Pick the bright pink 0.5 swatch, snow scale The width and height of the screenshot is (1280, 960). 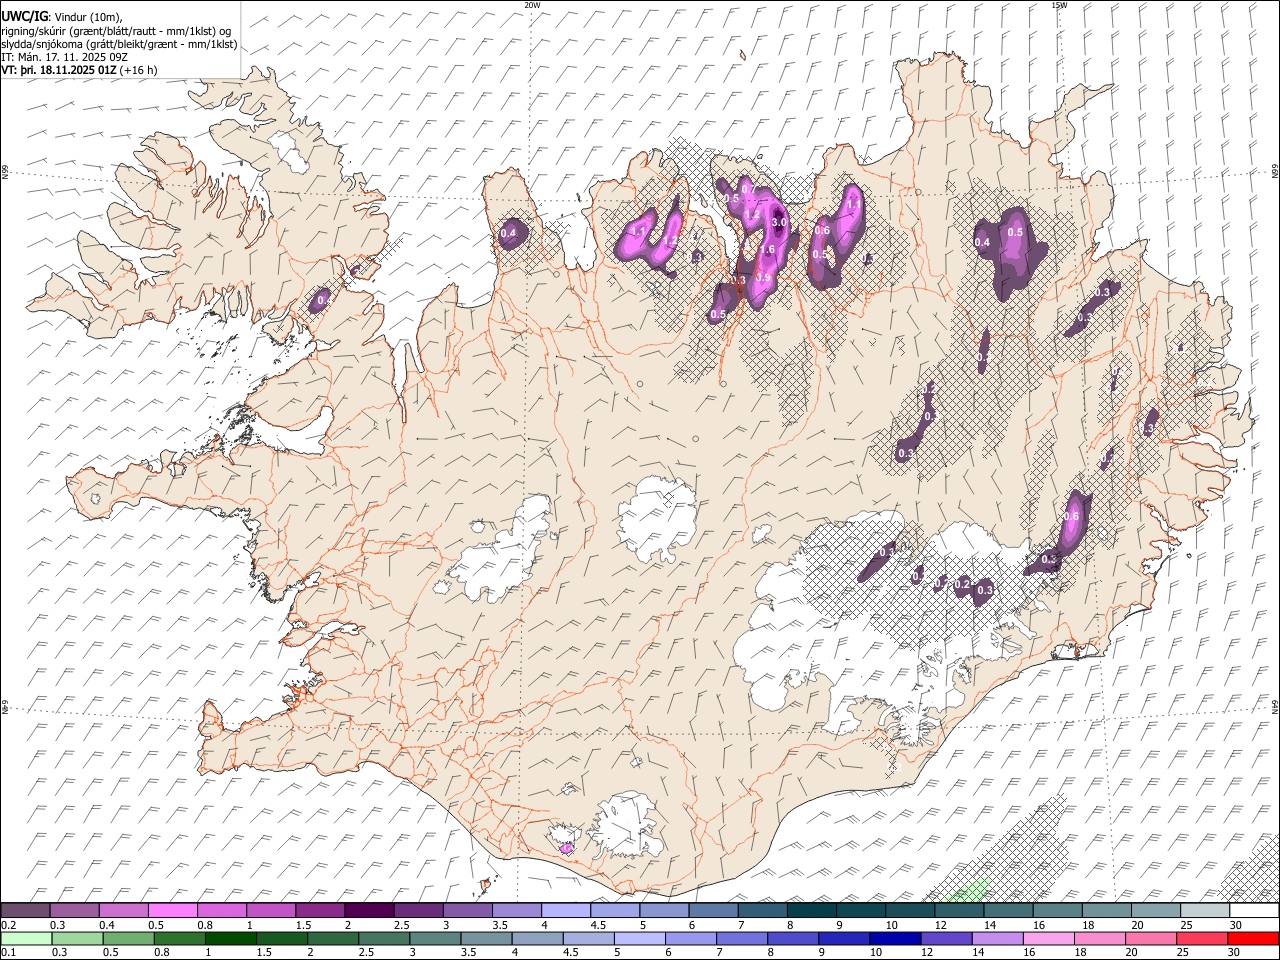[x=173, y=911]
